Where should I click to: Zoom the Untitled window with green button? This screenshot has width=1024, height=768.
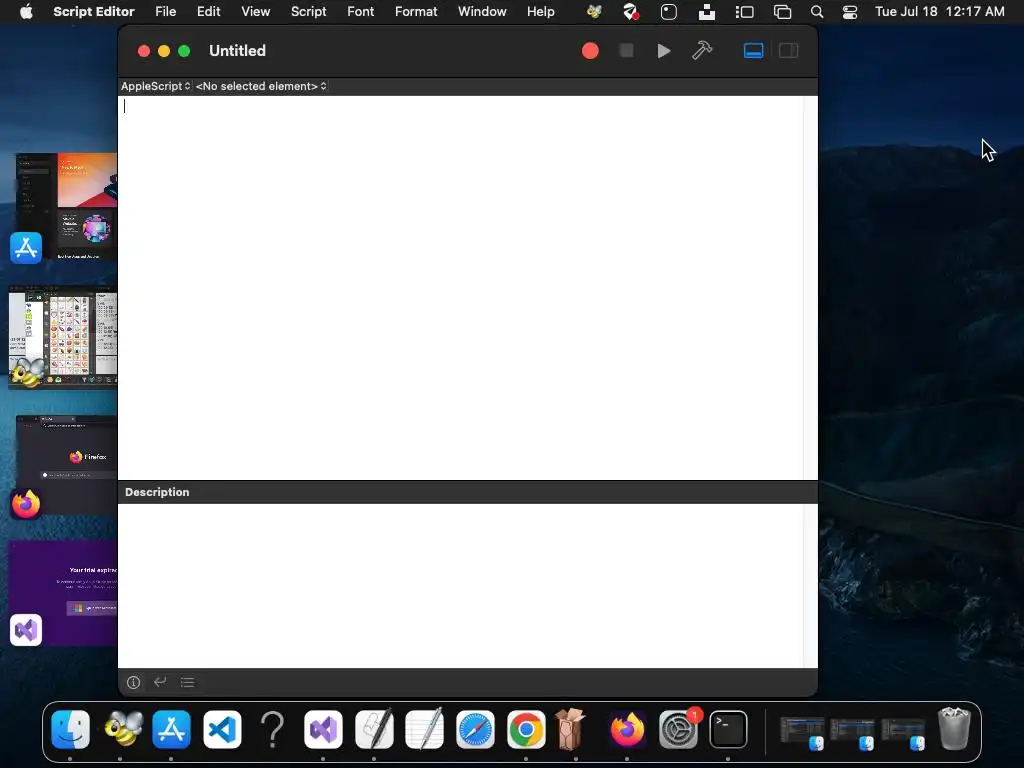point(184,51)
